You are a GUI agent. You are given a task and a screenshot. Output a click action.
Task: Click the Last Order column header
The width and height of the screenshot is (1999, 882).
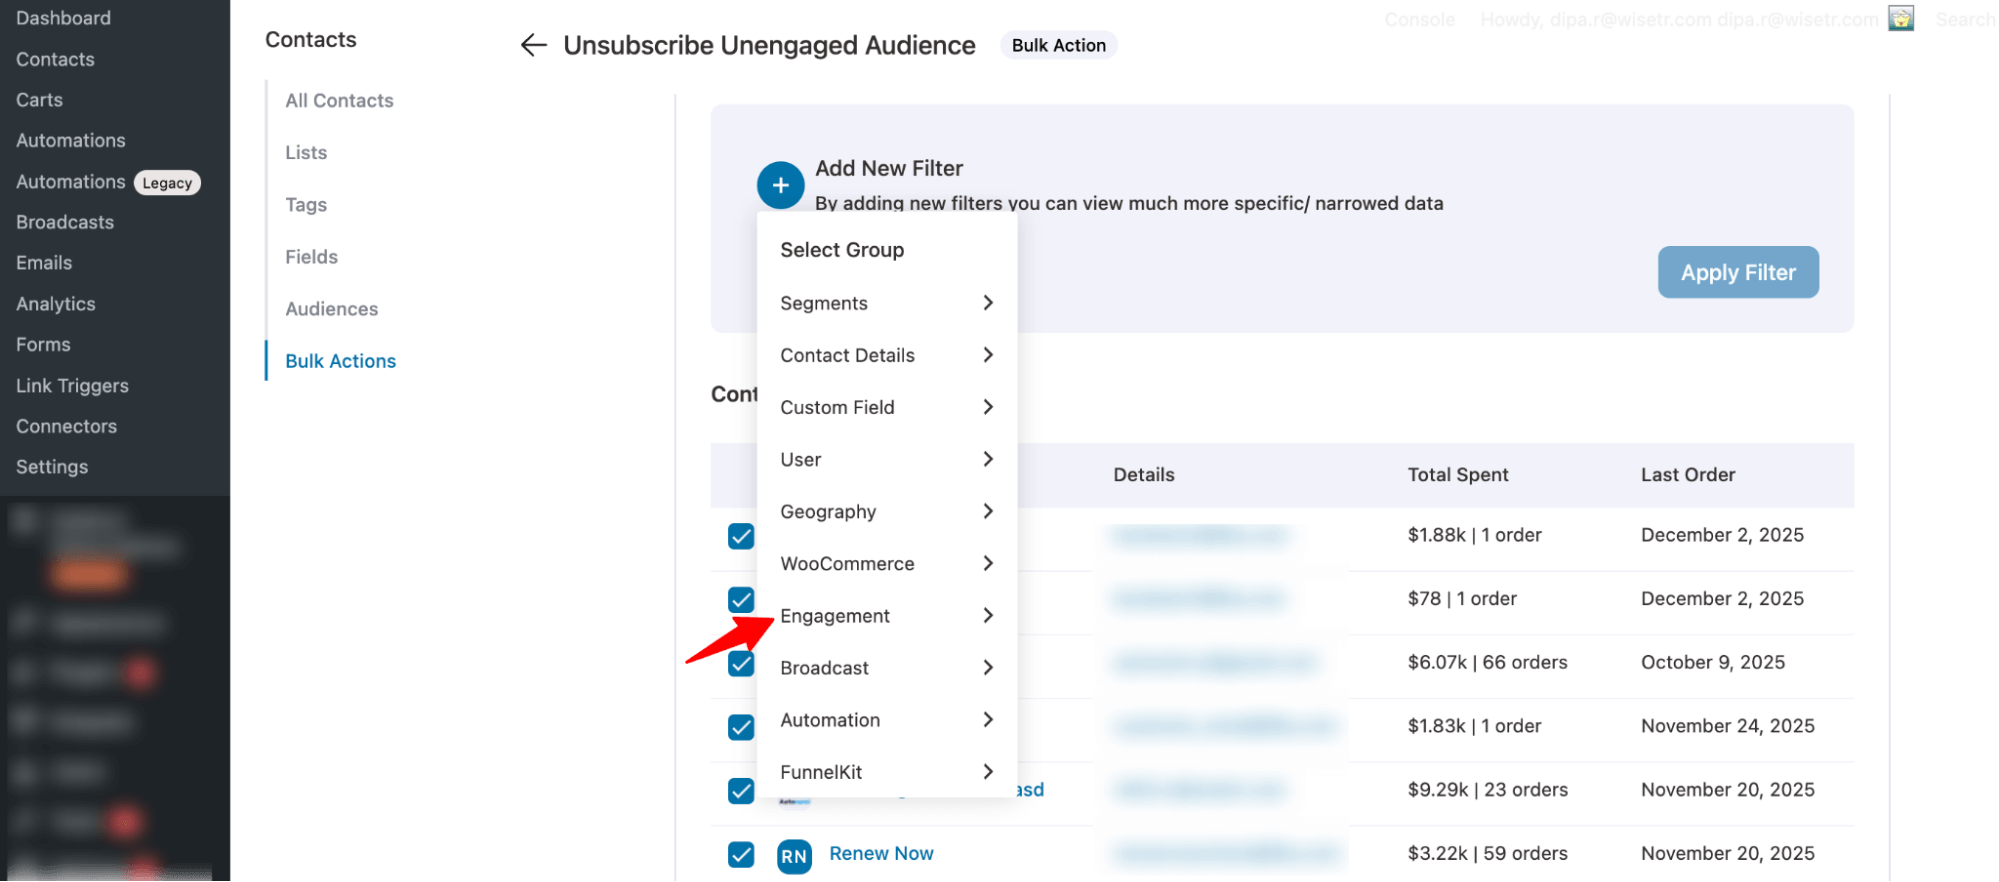(x=1687, y=475)
